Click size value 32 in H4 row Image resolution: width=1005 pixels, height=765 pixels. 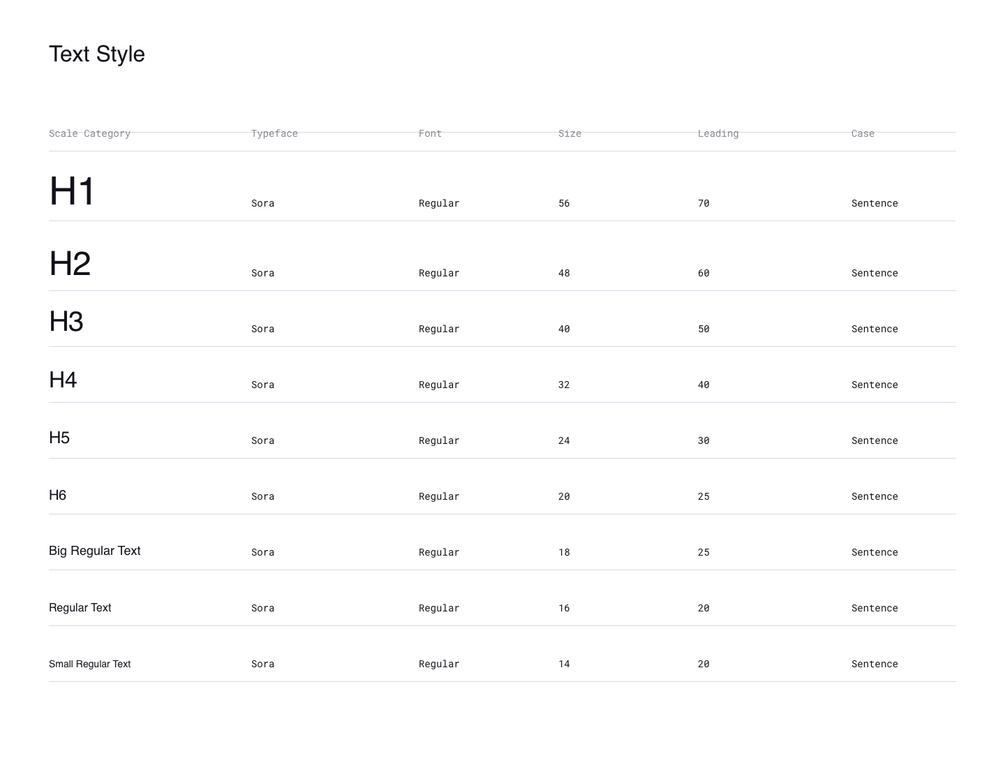(x=564, y=385)
